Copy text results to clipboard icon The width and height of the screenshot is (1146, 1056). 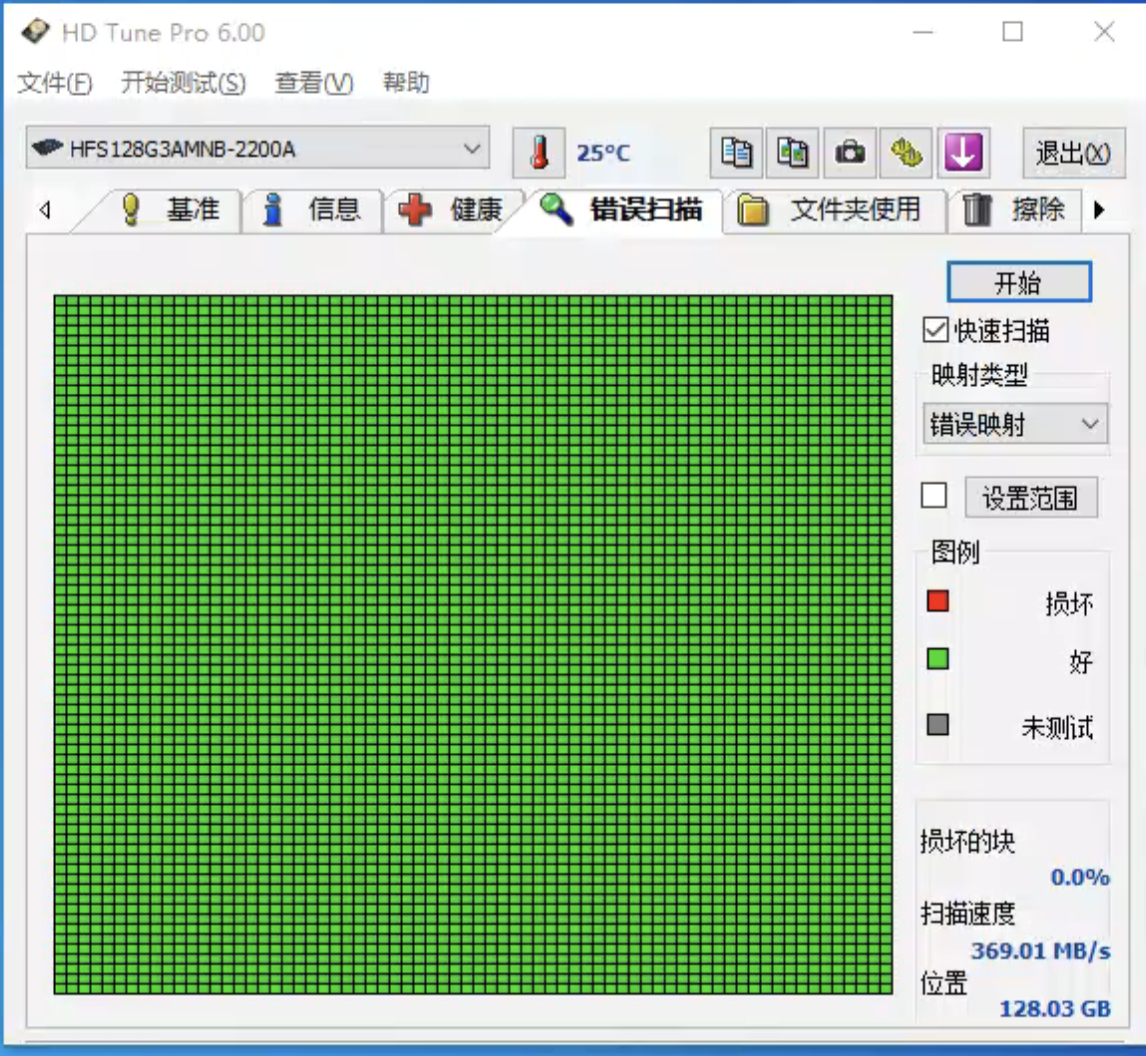point(736,153)
